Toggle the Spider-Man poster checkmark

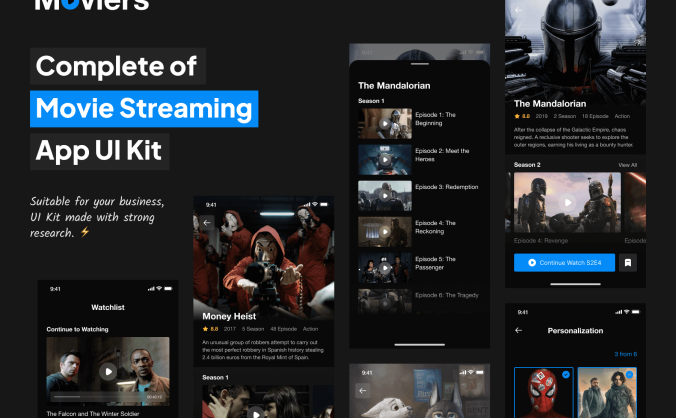pos(566,374)
